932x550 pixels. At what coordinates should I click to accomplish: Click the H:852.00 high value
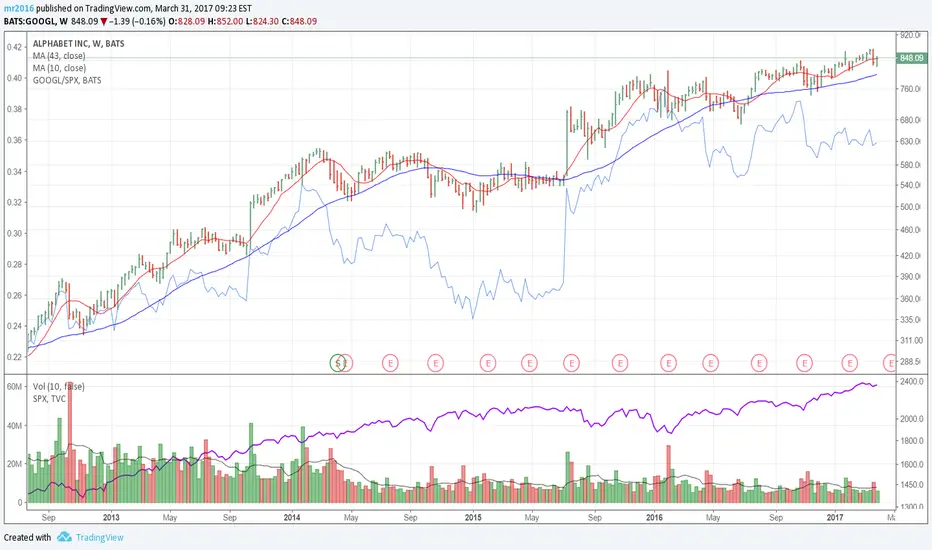226,21
